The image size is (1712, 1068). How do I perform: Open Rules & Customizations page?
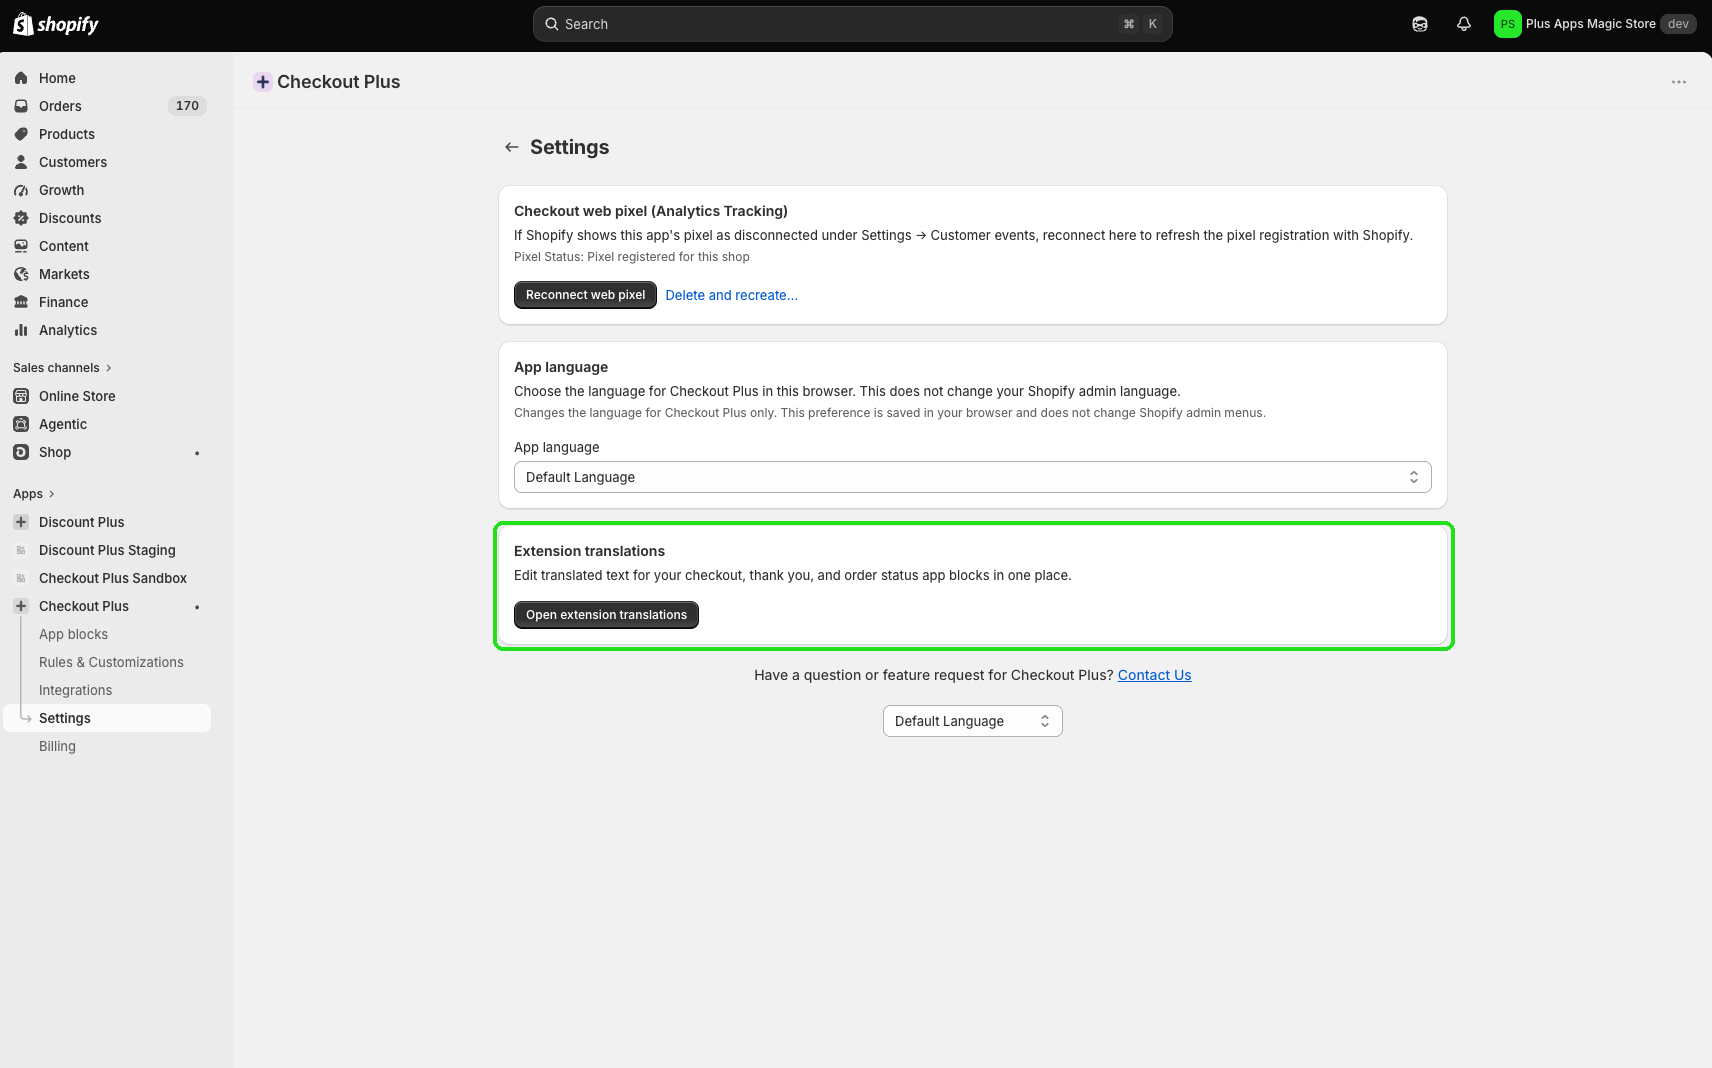click(x=111, y=662)
